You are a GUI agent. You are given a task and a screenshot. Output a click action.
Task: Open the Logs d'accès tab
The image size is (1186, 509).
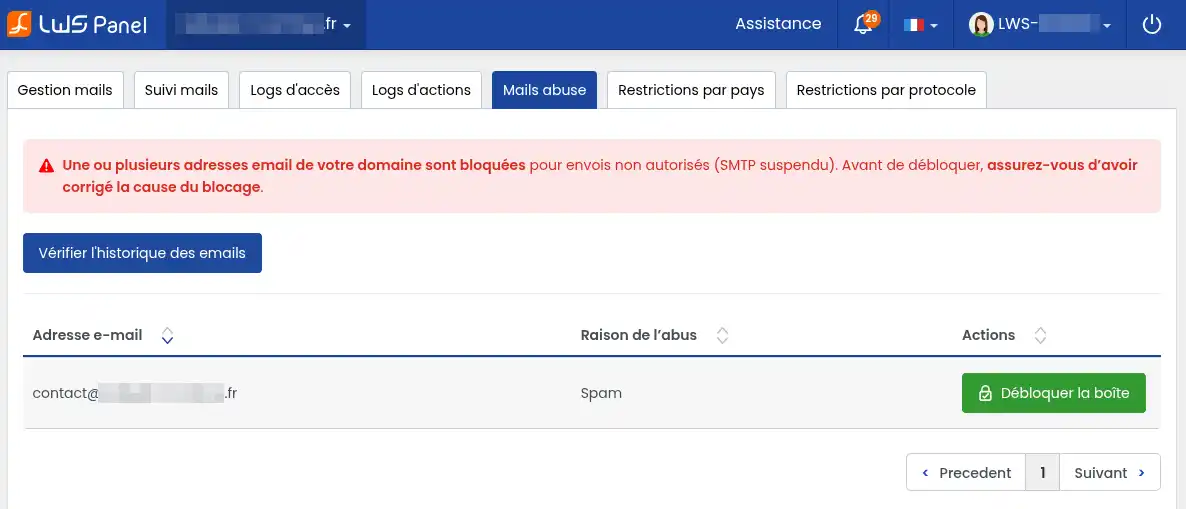295,90
